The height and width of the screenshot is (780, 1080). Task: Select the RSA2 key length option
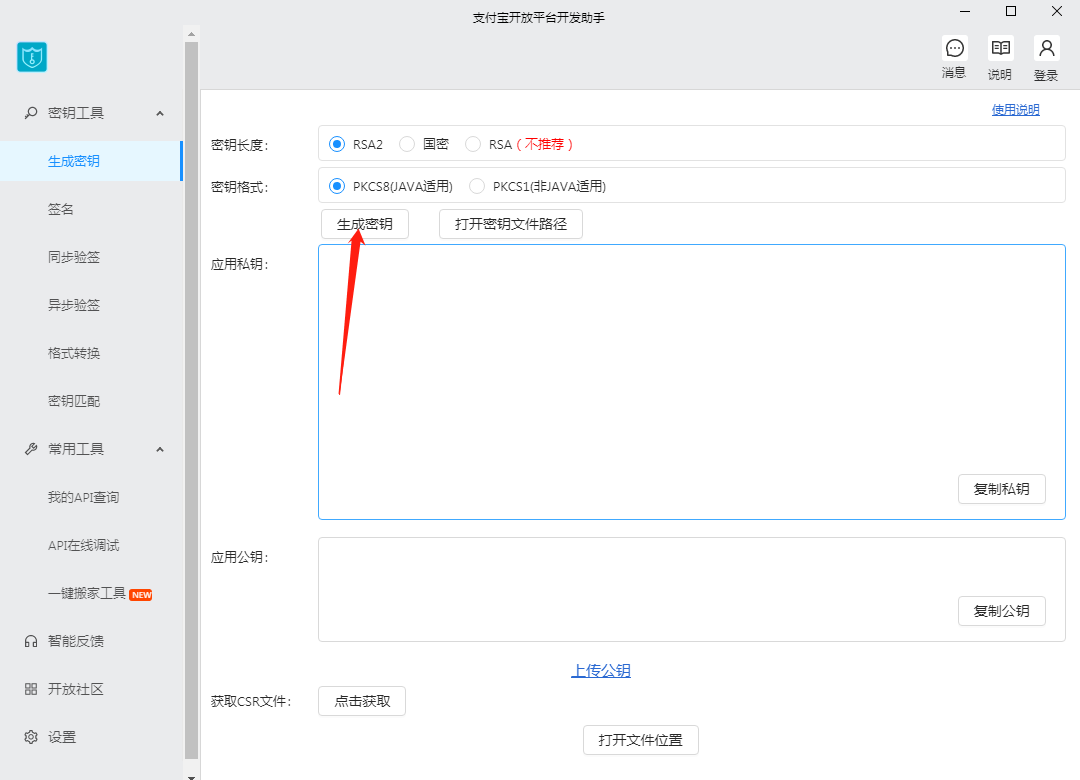tap(337, 144)
